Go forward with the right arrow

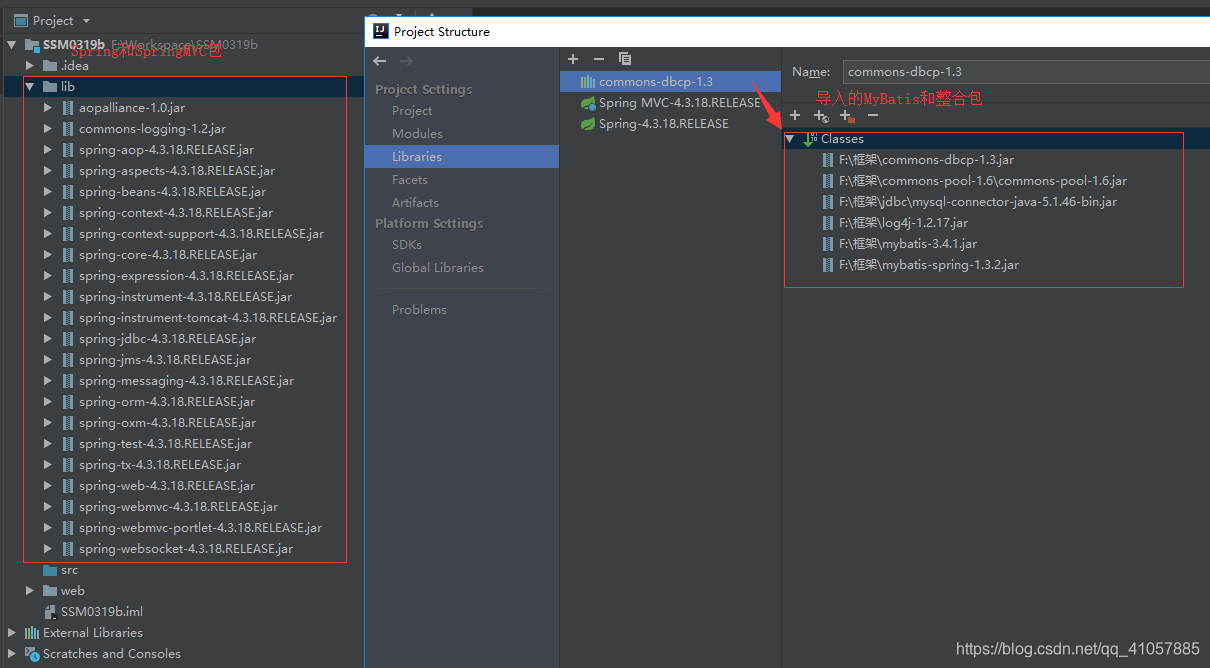[405, 61]
